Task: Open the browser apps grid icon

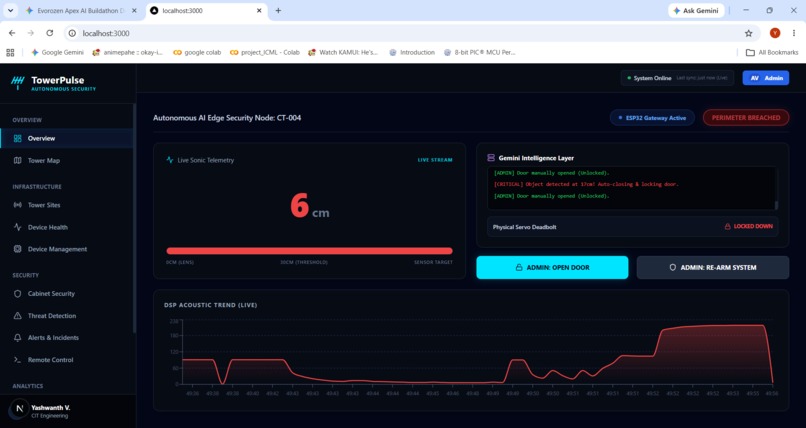Action: tap(10, 52)
